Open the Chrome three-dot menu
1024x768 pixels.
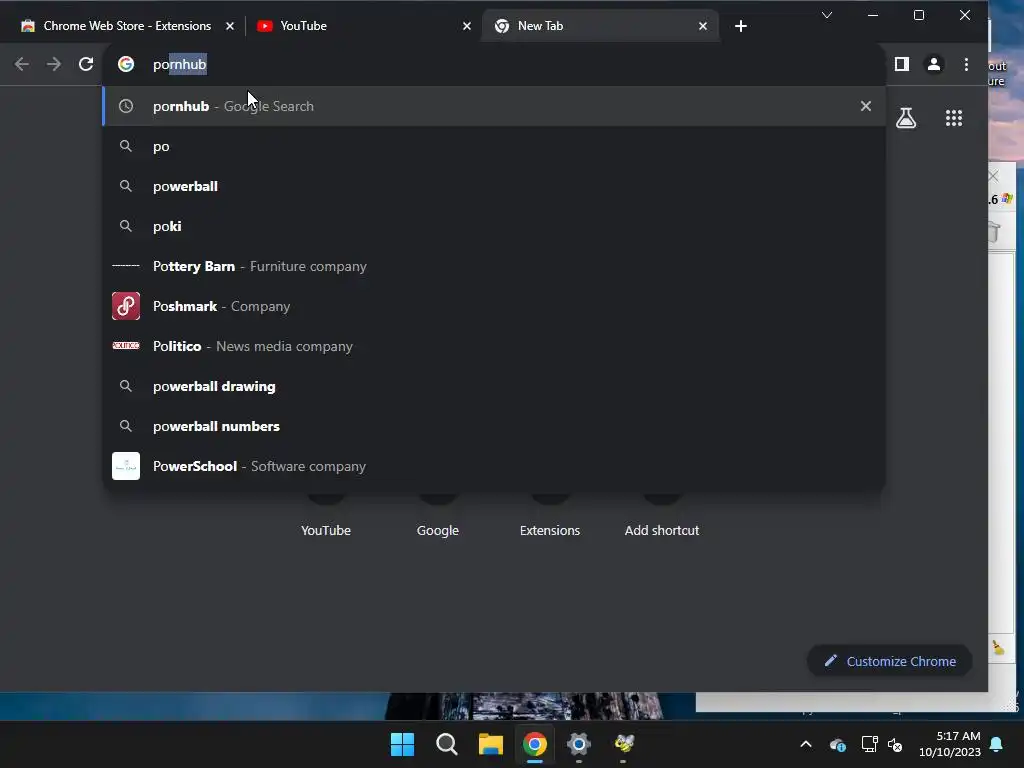pos(967,64)
